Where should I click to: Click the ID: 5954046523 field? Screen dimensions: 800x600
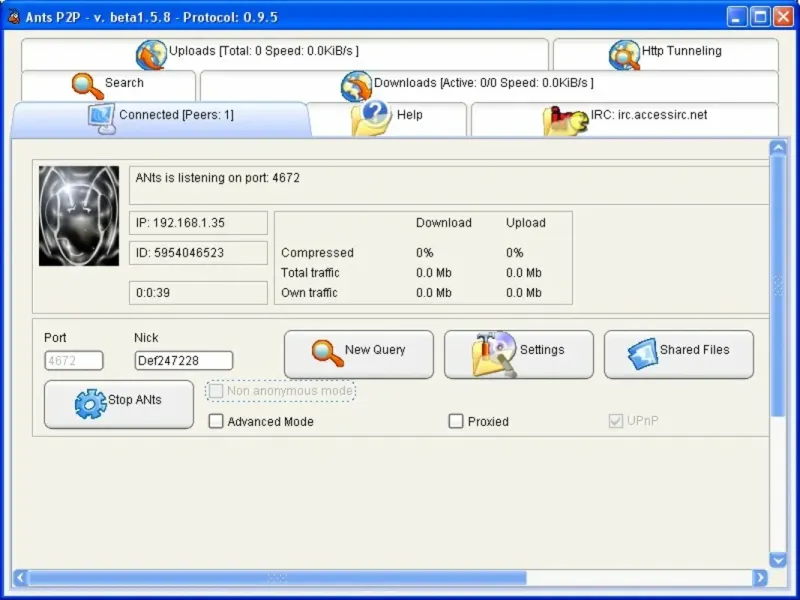198,253
